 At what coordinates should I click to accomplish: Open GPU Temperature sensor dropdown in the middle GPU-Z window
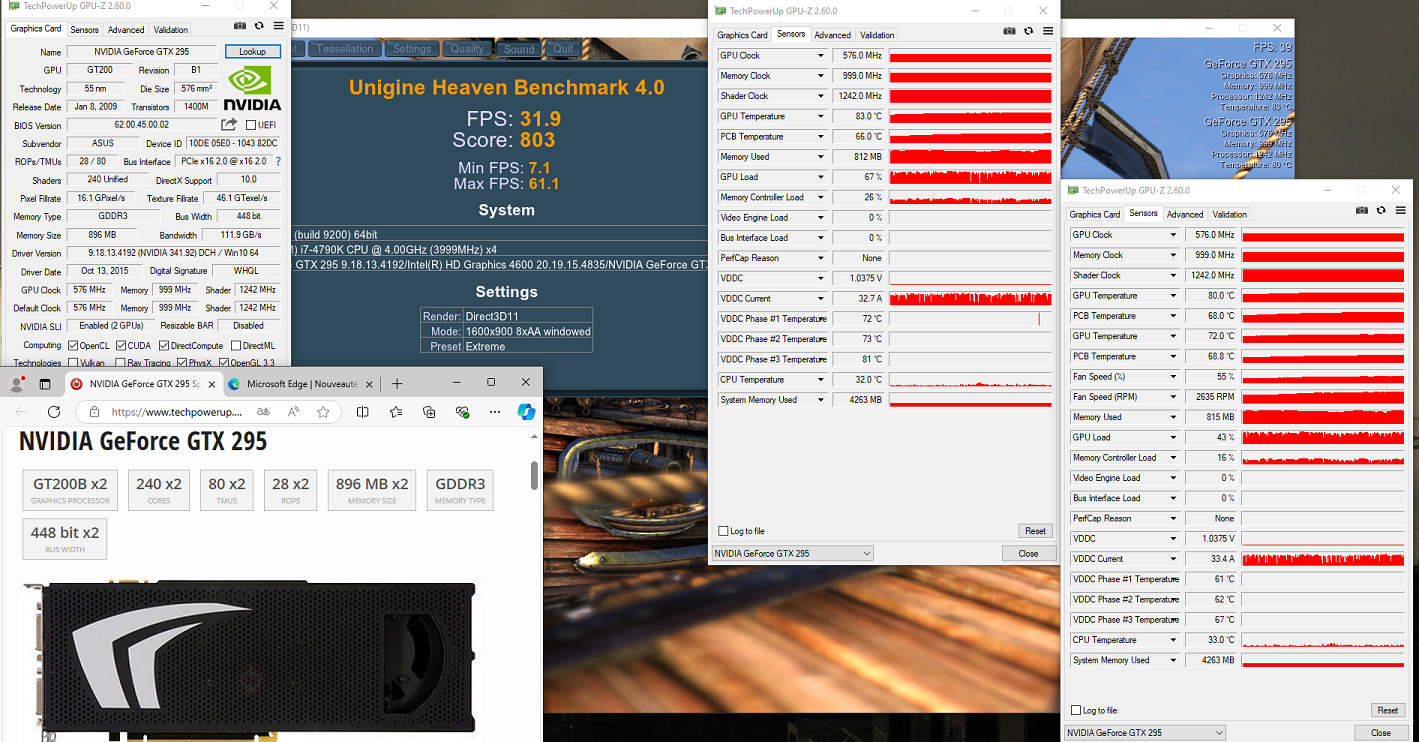[821, 117]
